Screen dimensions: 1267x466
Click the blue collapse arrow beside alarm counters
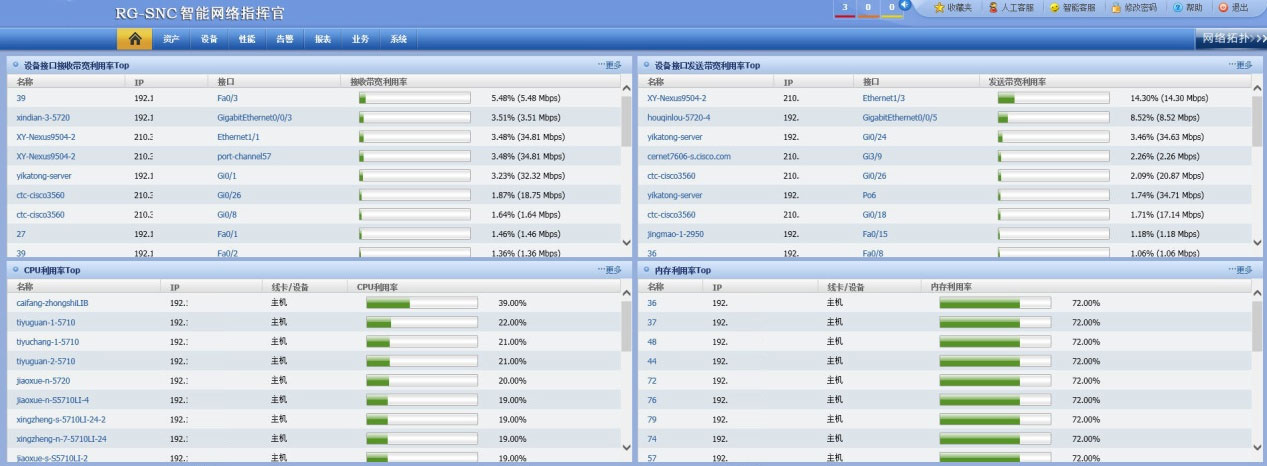coord(905,6)
